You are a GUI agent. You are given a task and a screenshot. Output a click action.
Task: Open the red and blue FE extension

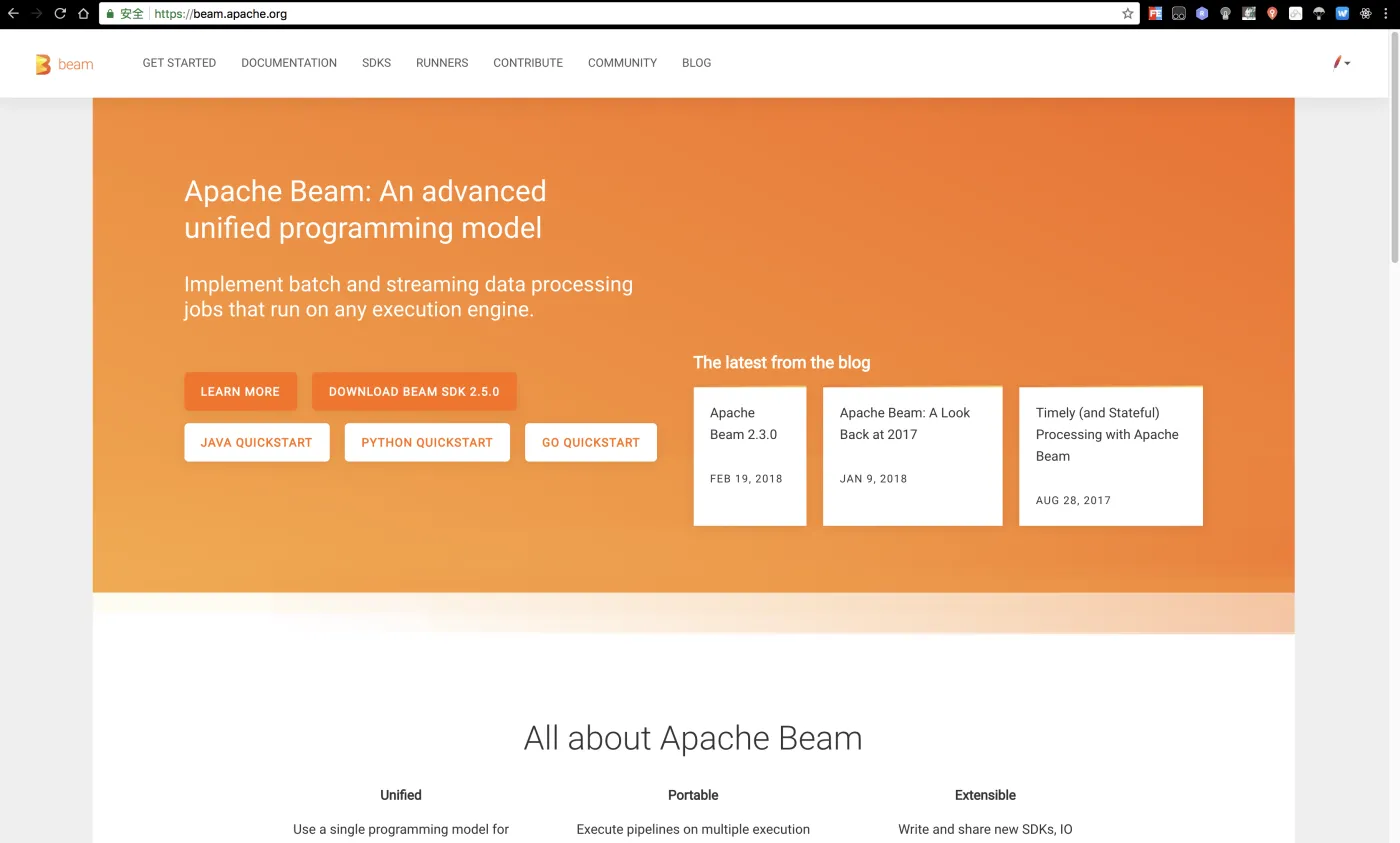click(x=1155, y=14)
